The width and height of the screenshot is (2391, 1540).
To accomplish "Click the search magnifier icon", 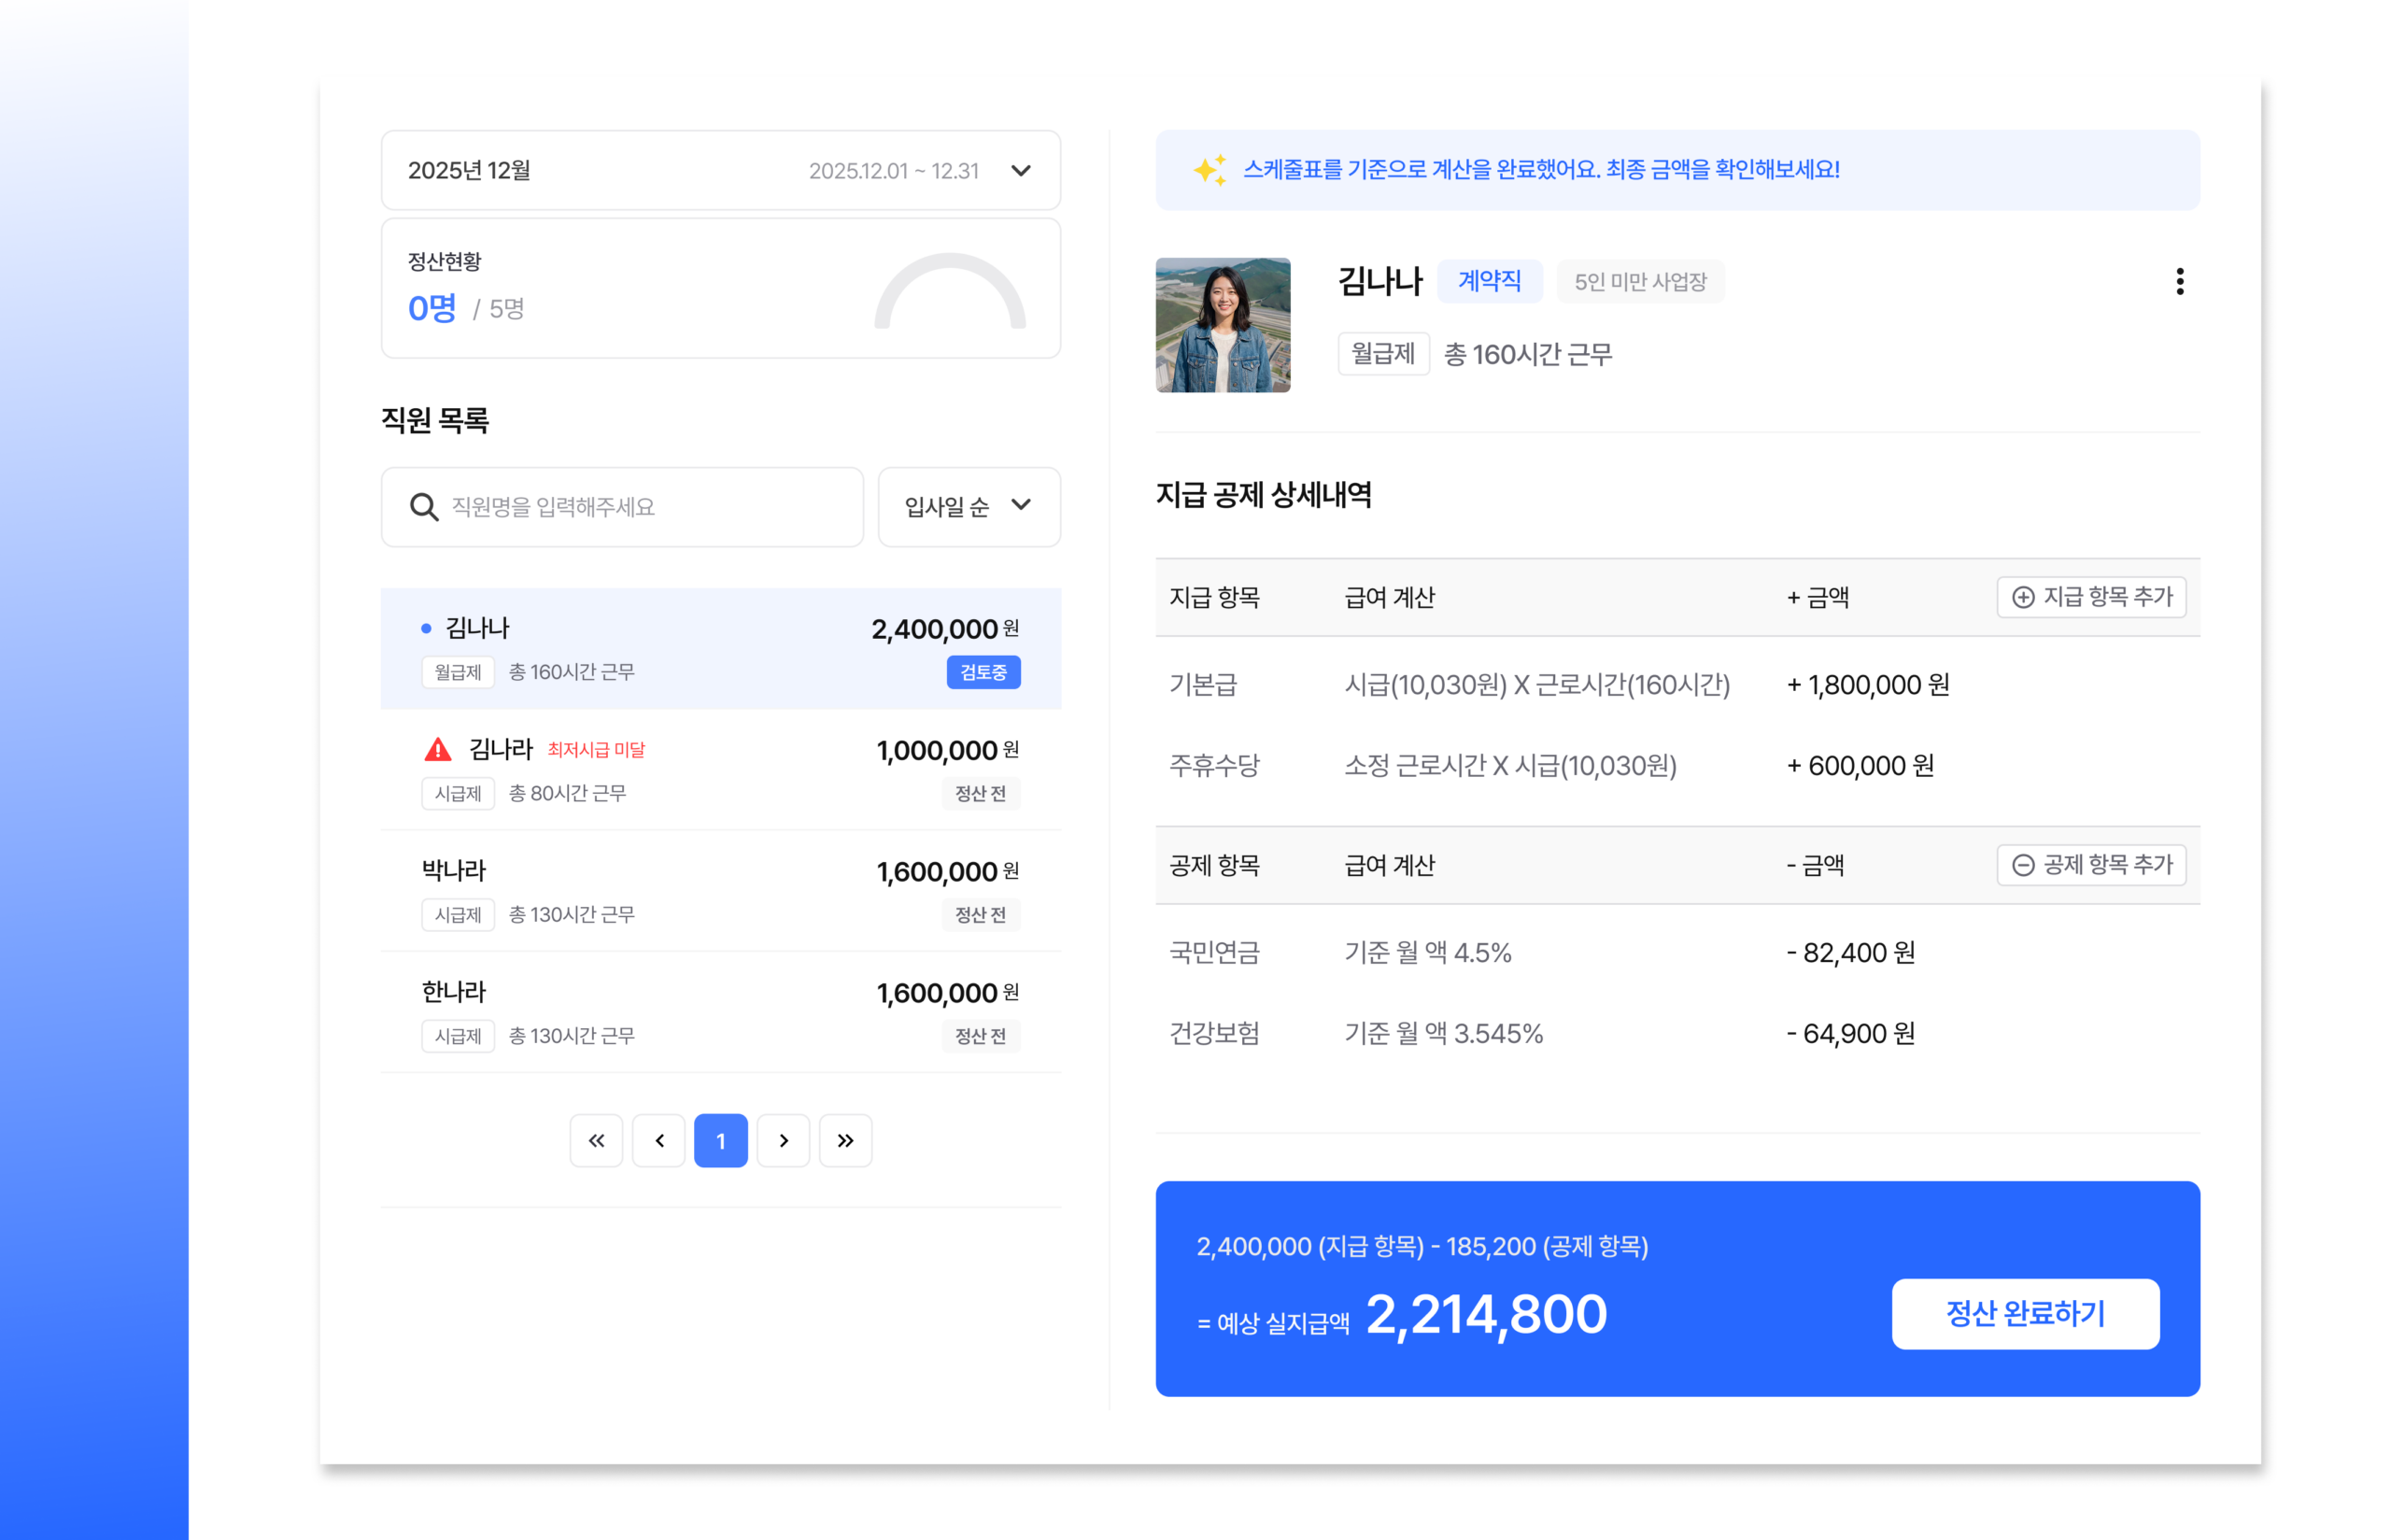I will click(423, 507).
